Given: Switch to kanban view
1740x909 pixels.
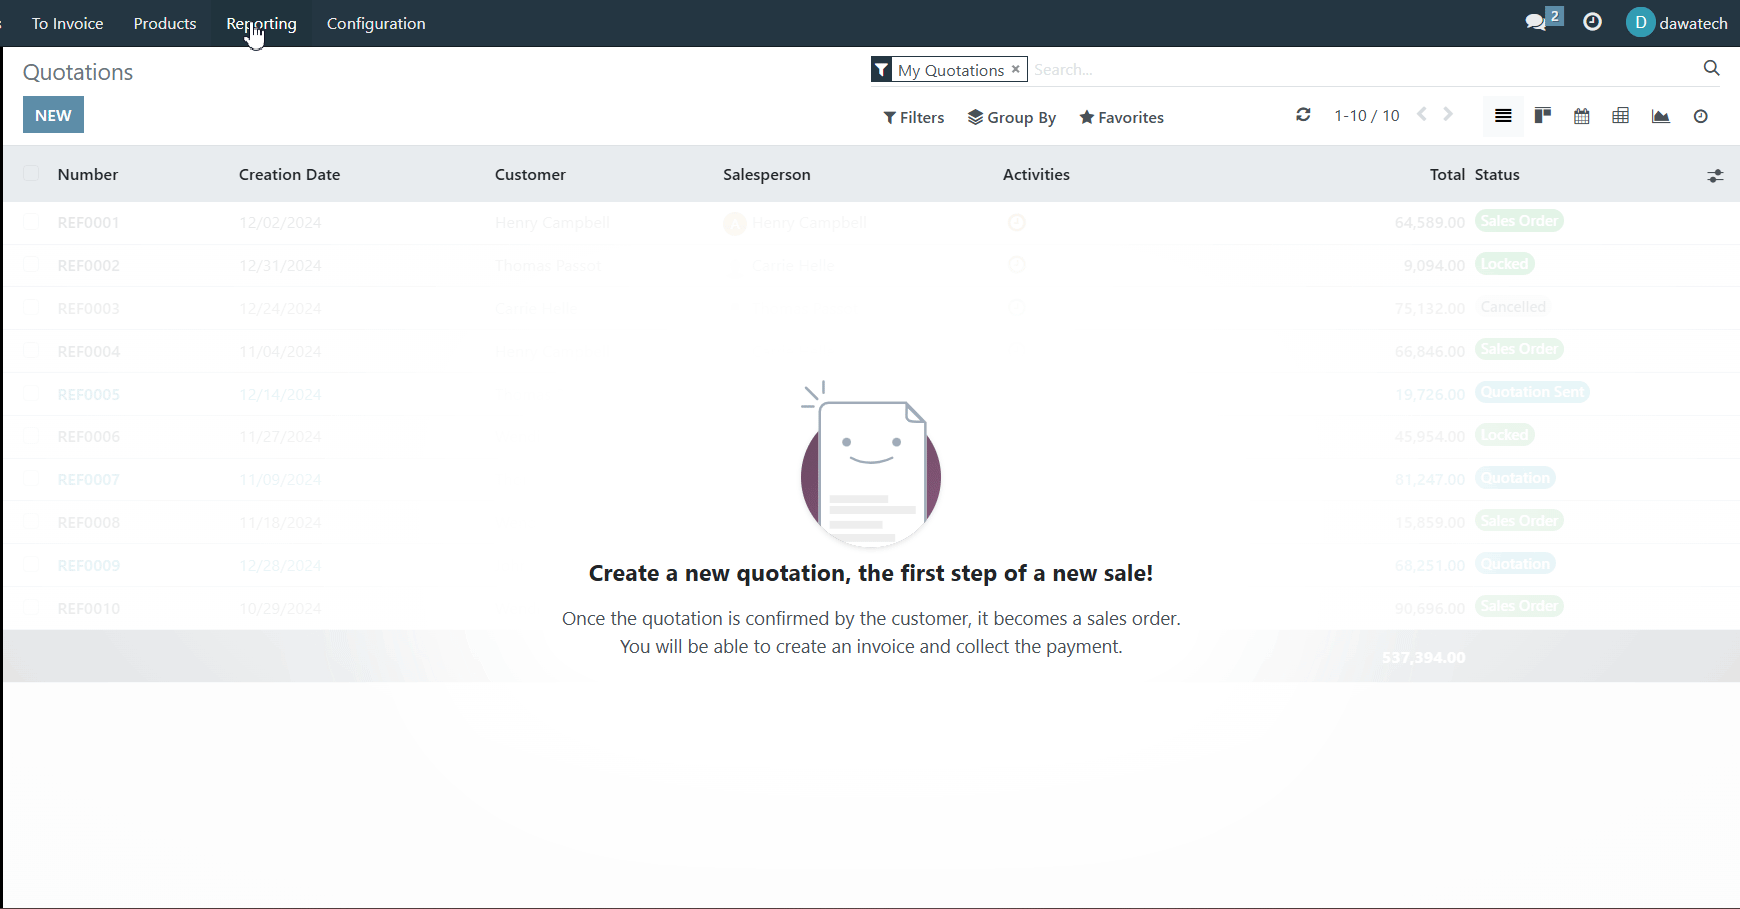Looking at the screenshot, I should (1543, 116).
